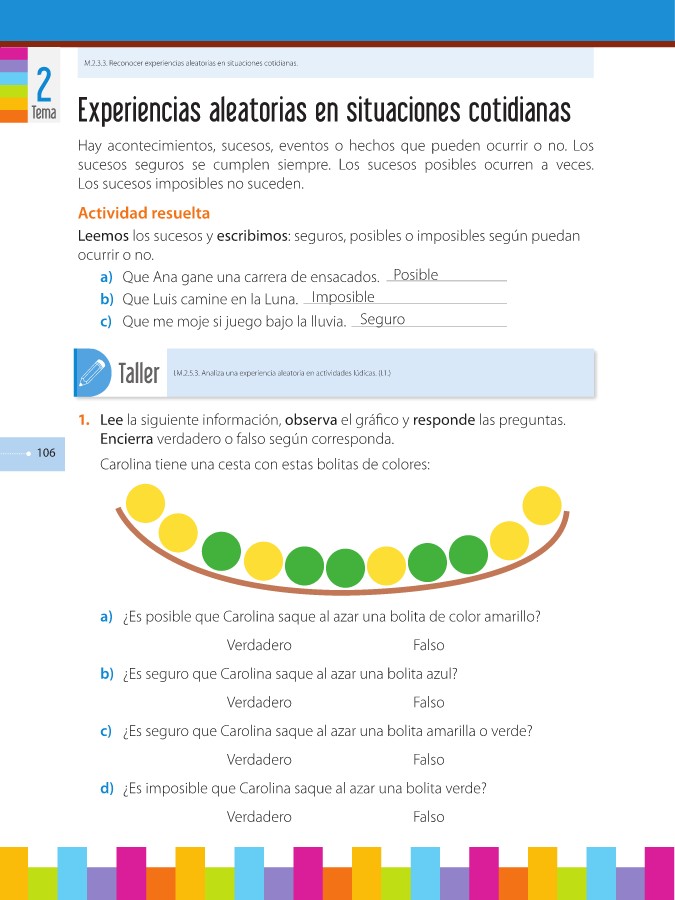Click the pencil icon beside Taller
This screenshot has height=900, width=675.
tap(93, 374)
